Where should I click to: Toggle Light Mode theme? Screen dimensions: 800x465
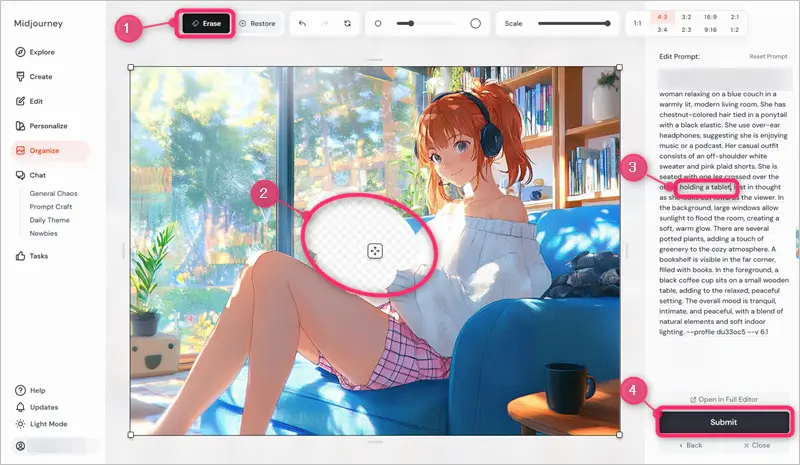(48, 424)
